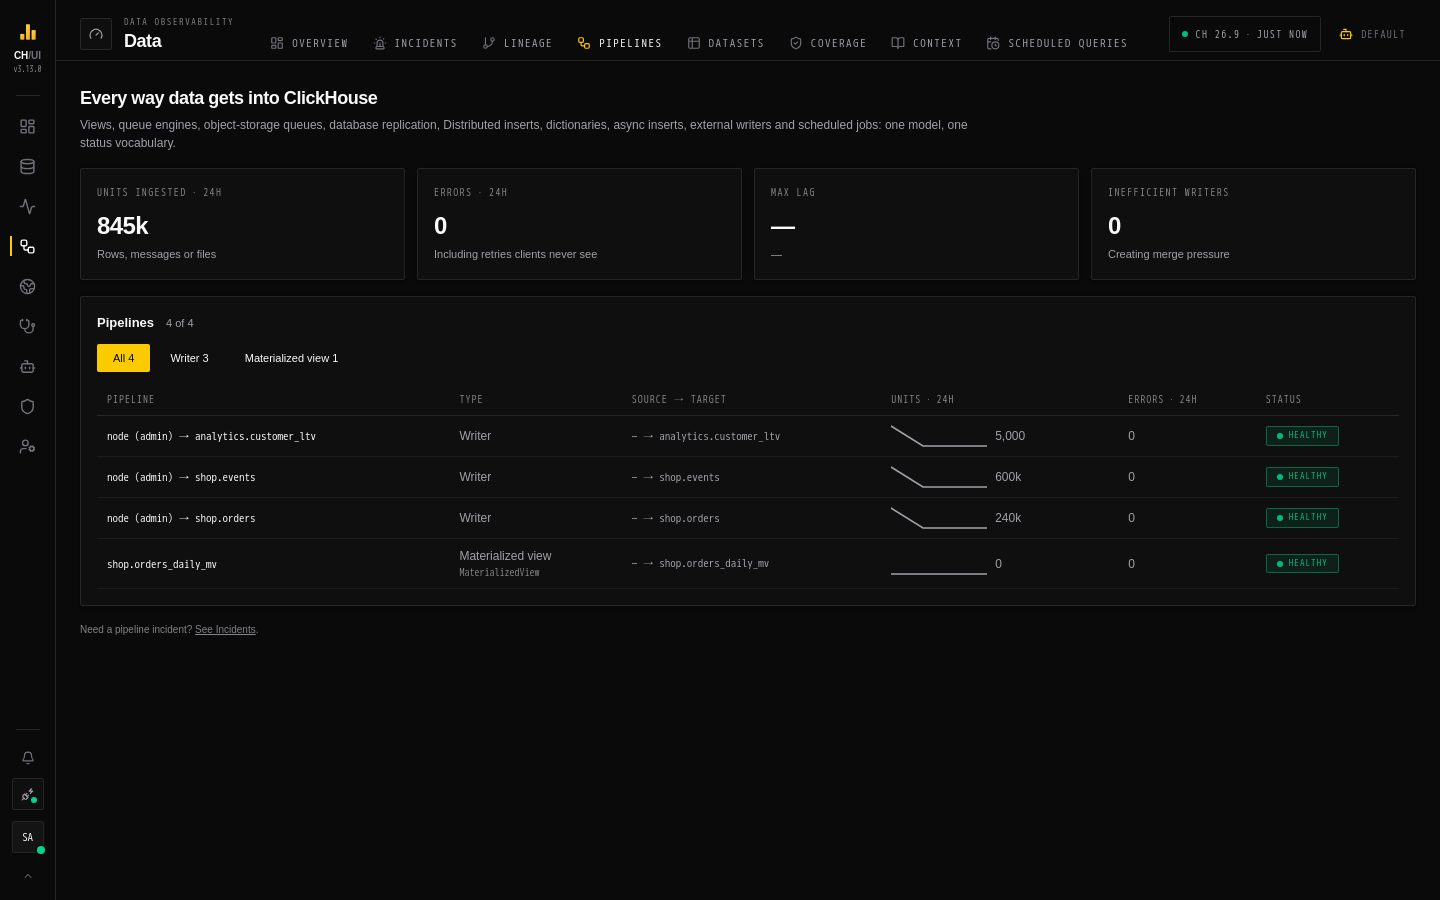
Task: Go to the Datasets tab
Action: click(x=726, y=43)
